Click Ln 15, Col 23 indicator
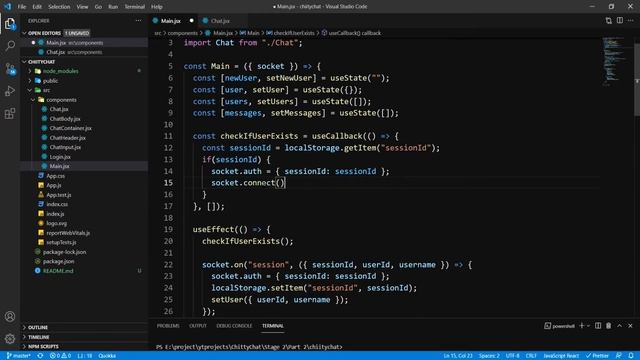The height and width of the screenshot is (360, 640). [x=458, y=356]
